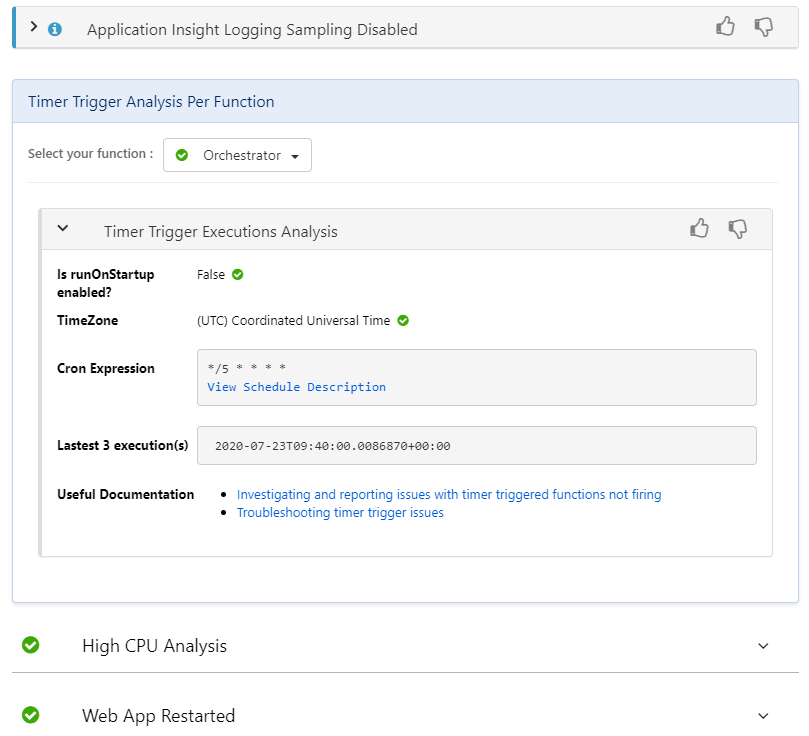Thumbs up the Application Insight Logging insight
The height and width of the screenshot is (736, 809).
point(726,27)
